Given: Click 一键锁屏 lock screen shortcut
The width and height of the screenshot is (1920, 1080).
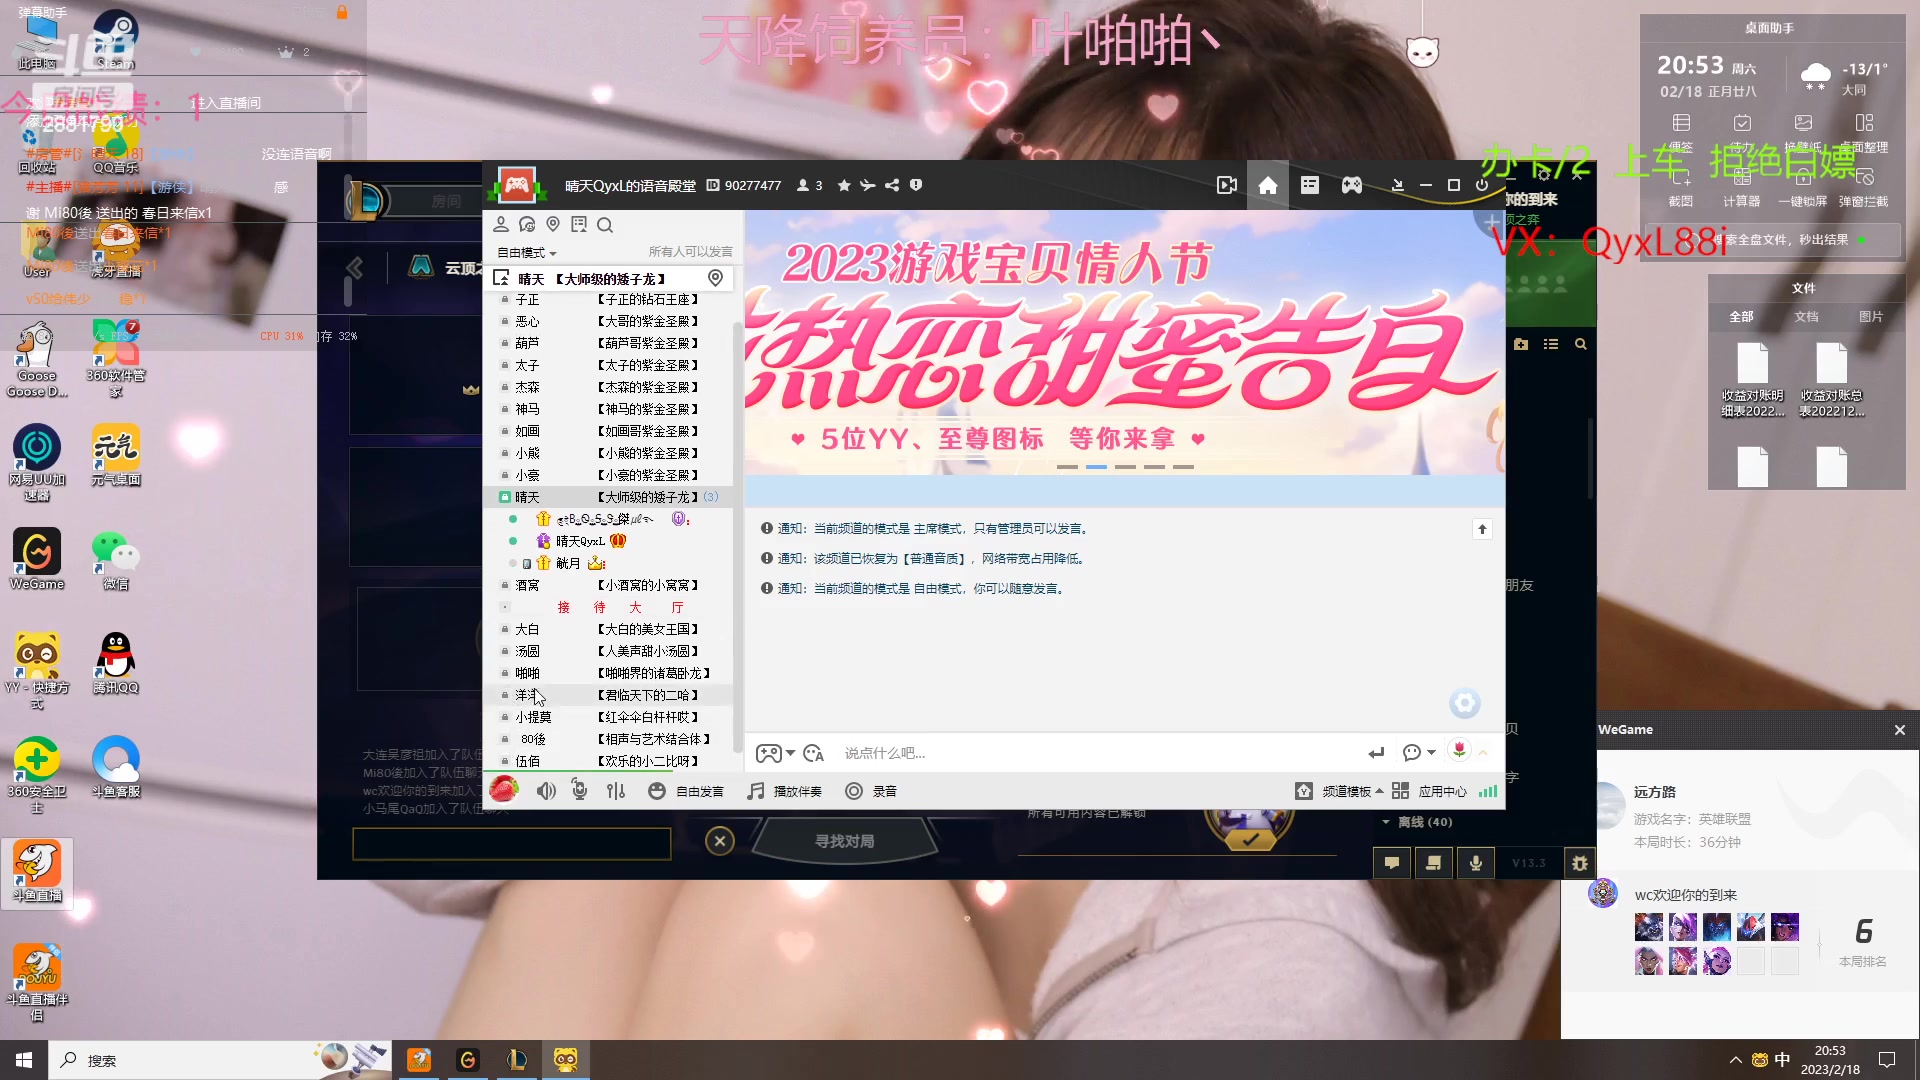Looking at the screenshot, I should click(1803, 187).
